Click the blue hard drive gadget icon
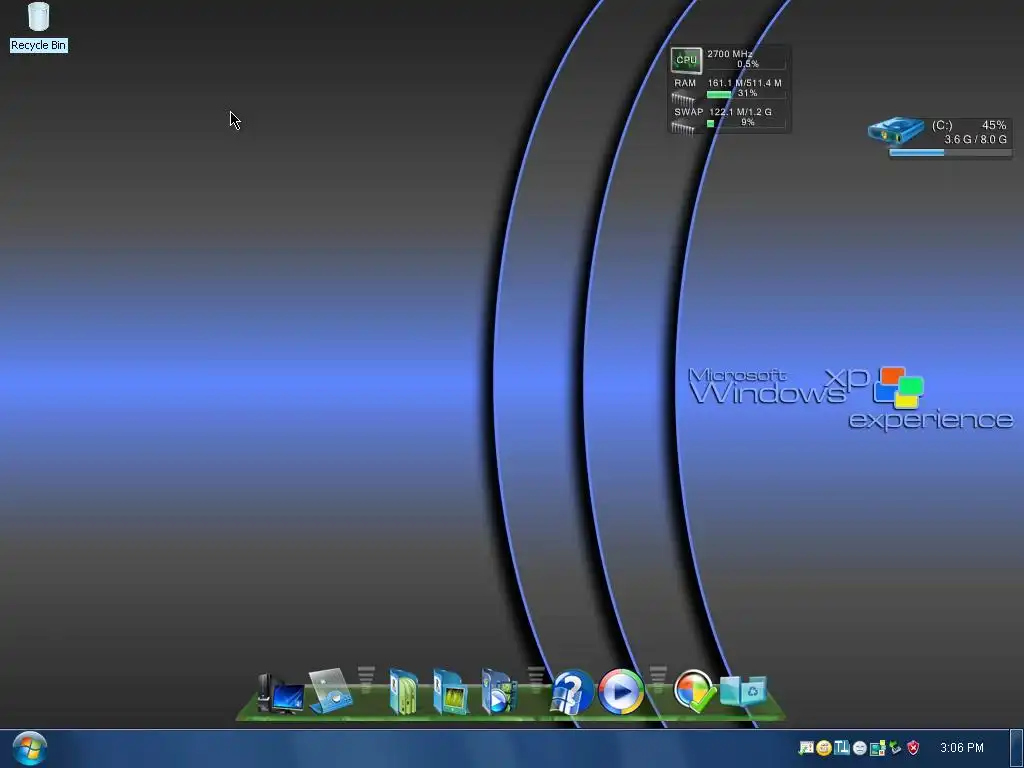This screenshot has width=1024, height=768. pos(896,131)
